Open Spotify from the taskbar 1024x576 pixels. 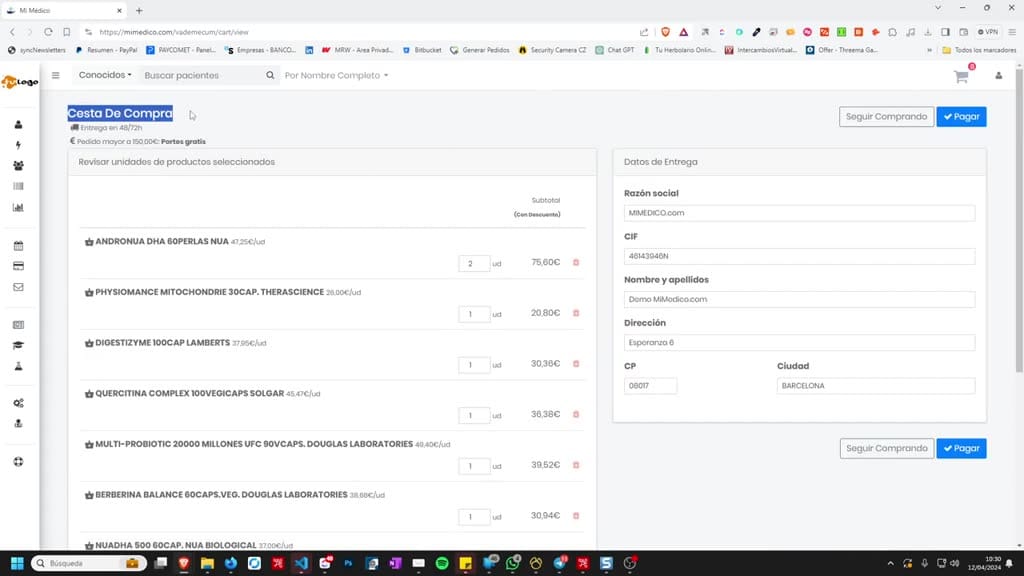[x=442, y=563]
